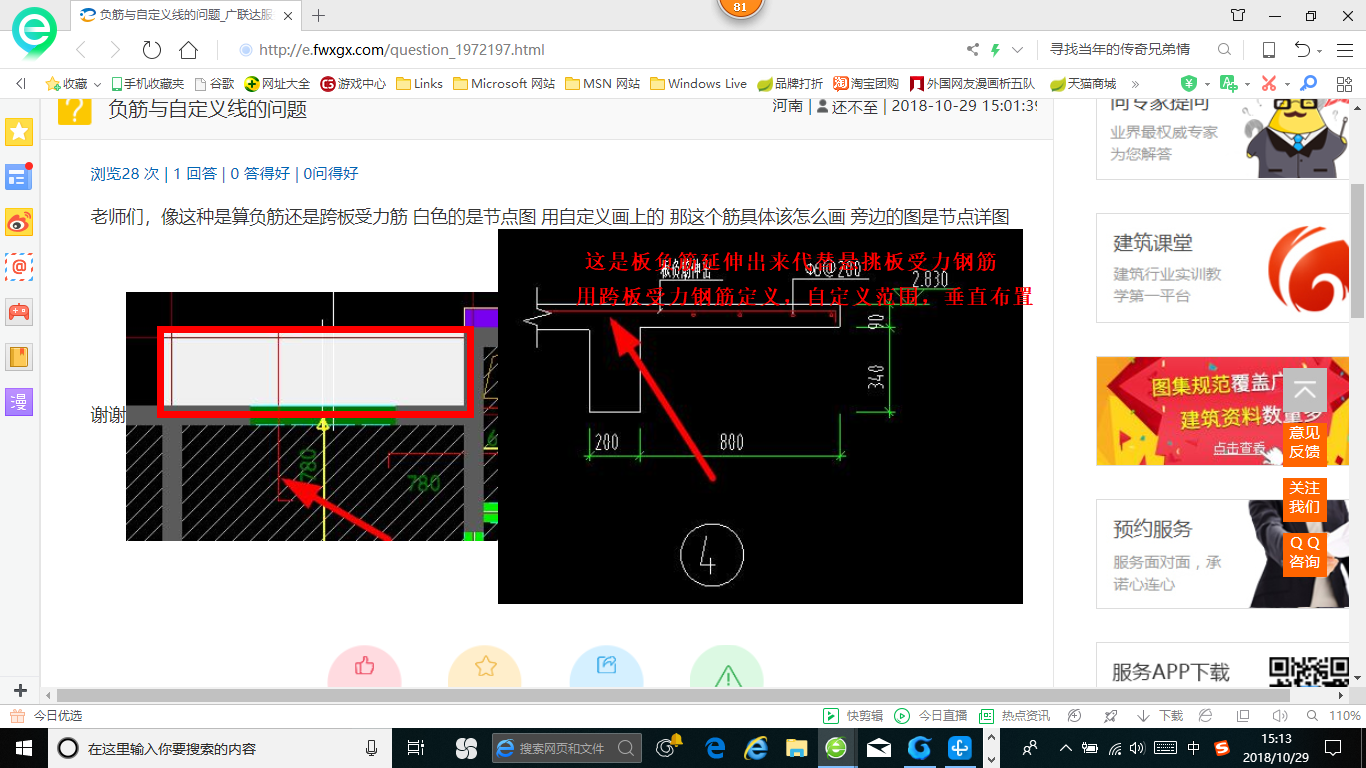Open the Links bookmark folder
The height and width of the screenshot is (768, 1366).
click(x=419, y=84)
